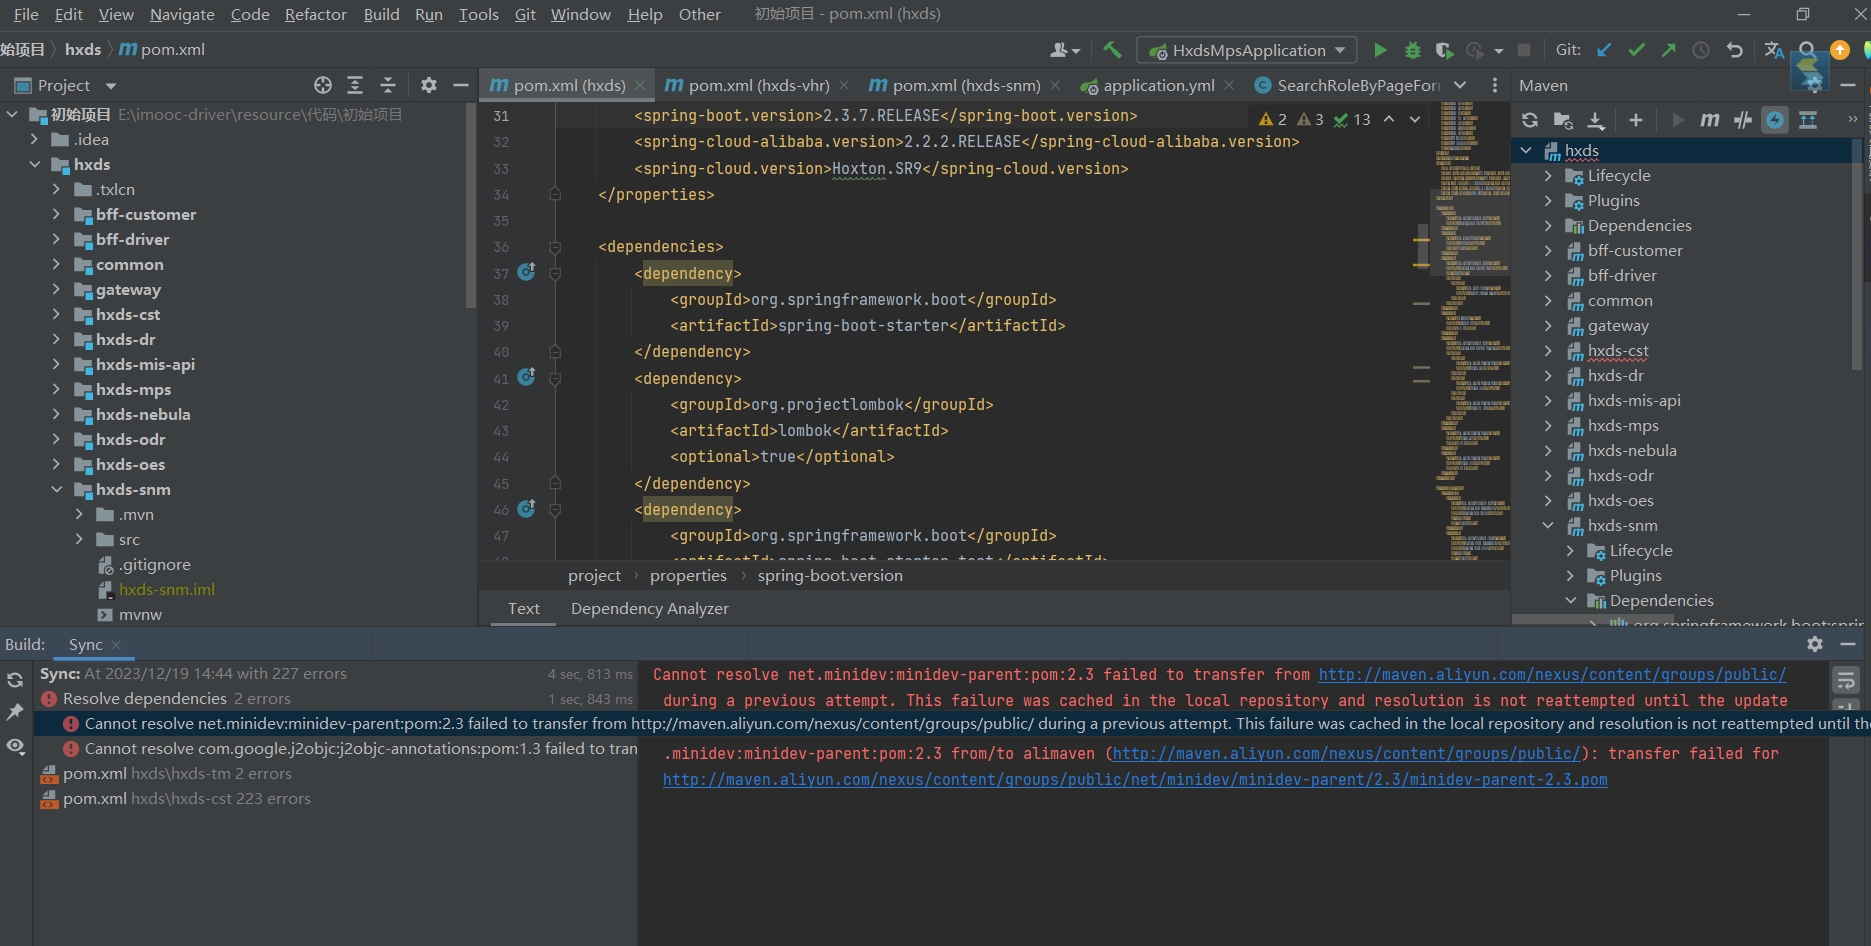
Task: Click the editor vertical scrollbar error stripe
Action: click(x=1421, y=240)
